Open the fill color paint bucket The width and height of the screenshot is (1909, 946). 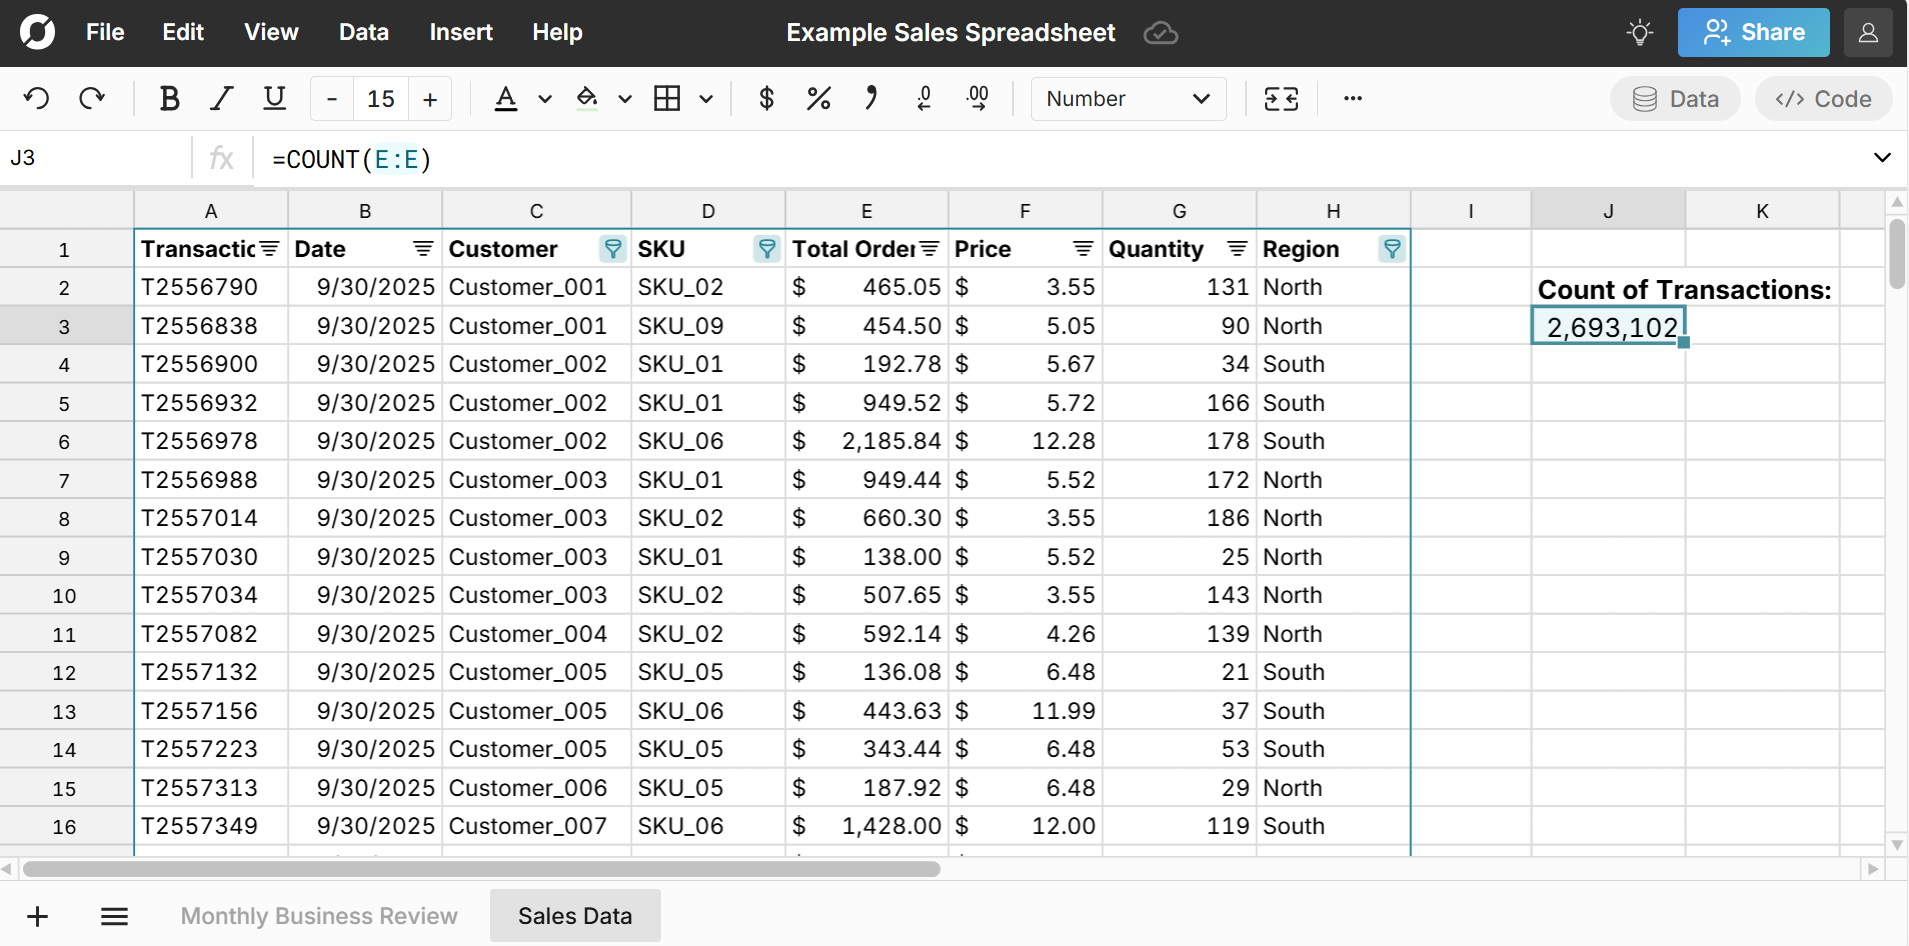pos(587,99)
